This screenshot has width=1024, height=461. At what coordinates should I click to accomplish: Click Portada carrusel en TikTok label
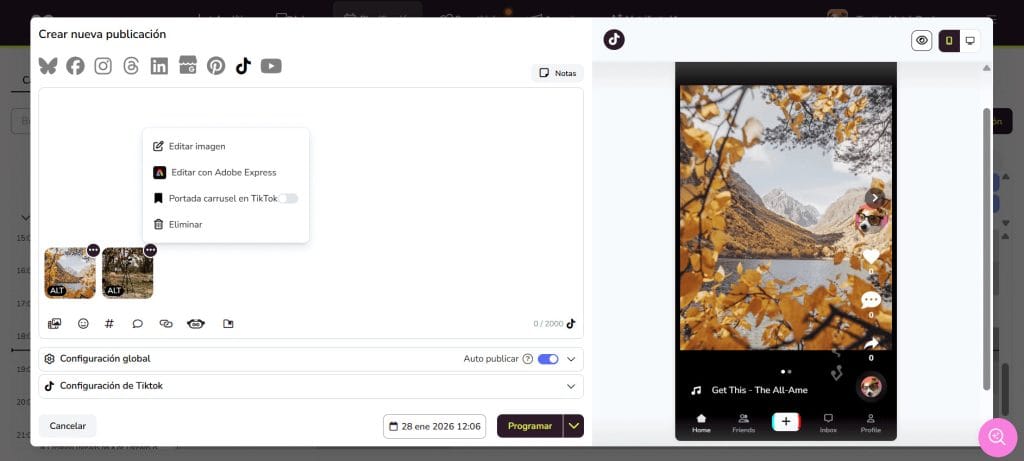coord(223,199)
